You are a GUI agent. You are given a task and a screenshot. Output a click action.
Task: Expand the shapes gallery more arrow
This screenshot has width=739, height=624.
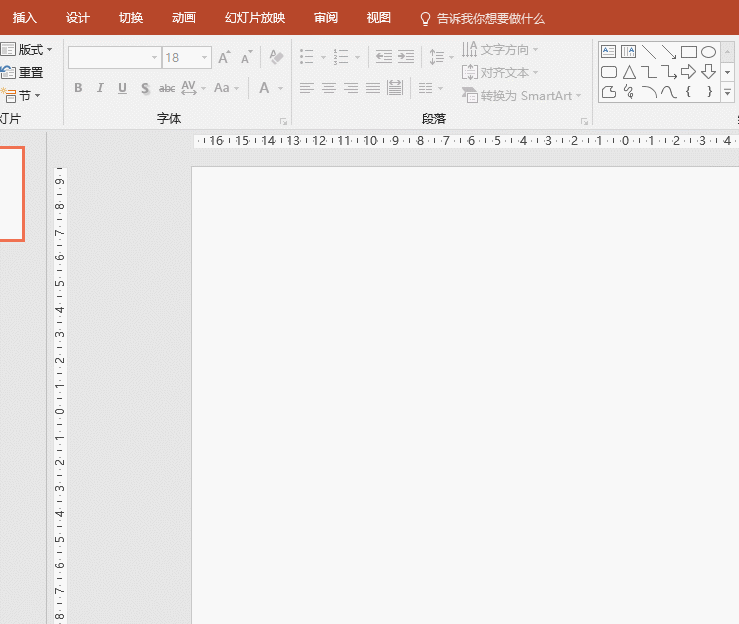[728, 92]
